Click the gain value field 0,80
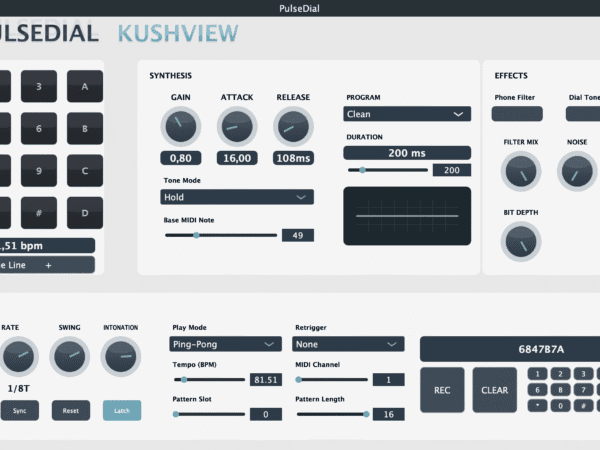This screenshot has height=450, width=600. tap(181, 158)
